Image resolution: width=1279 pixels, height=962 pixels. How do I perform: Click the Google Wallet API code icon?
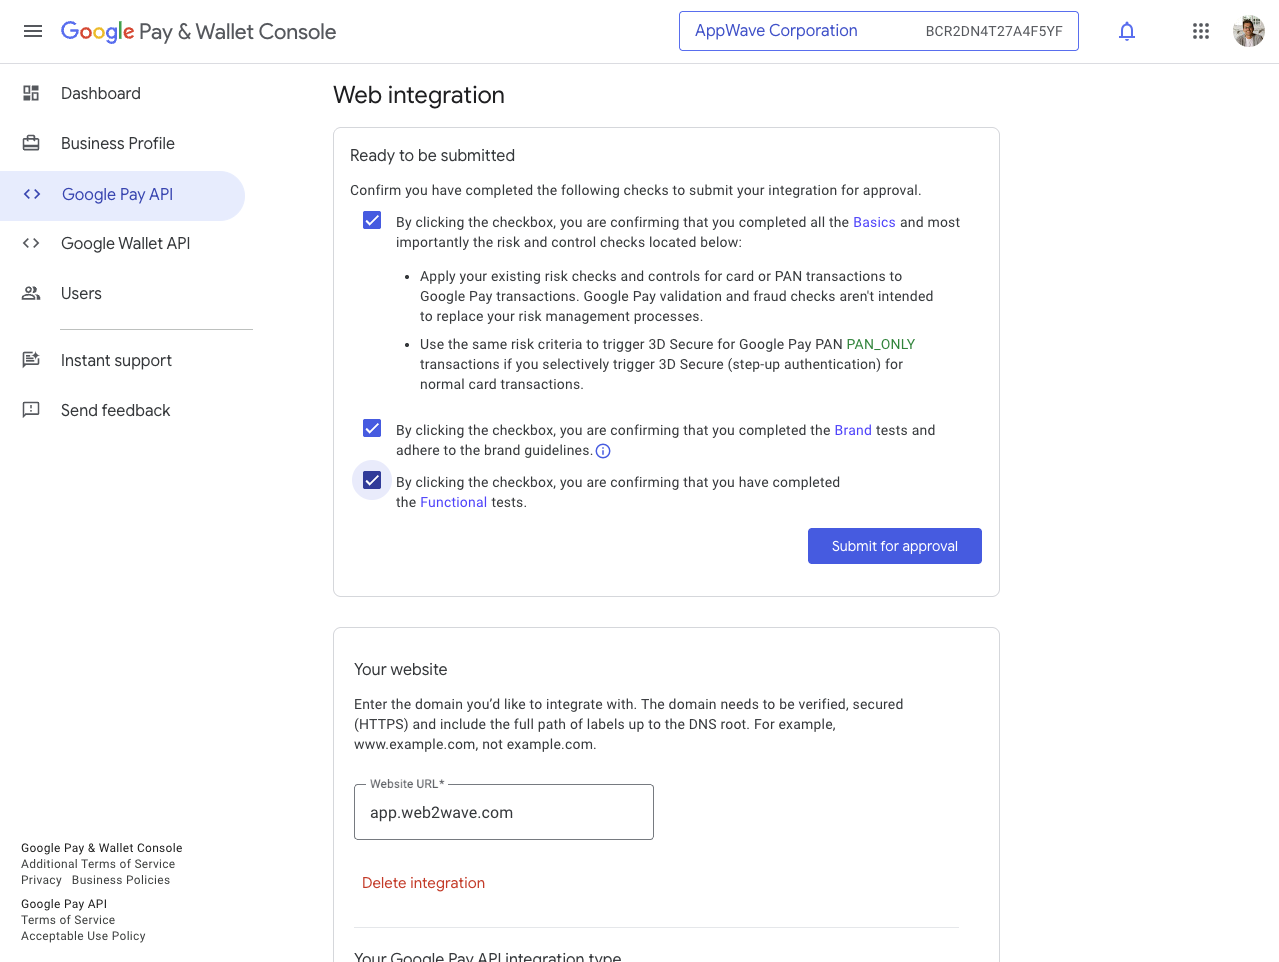click(31, 243)
